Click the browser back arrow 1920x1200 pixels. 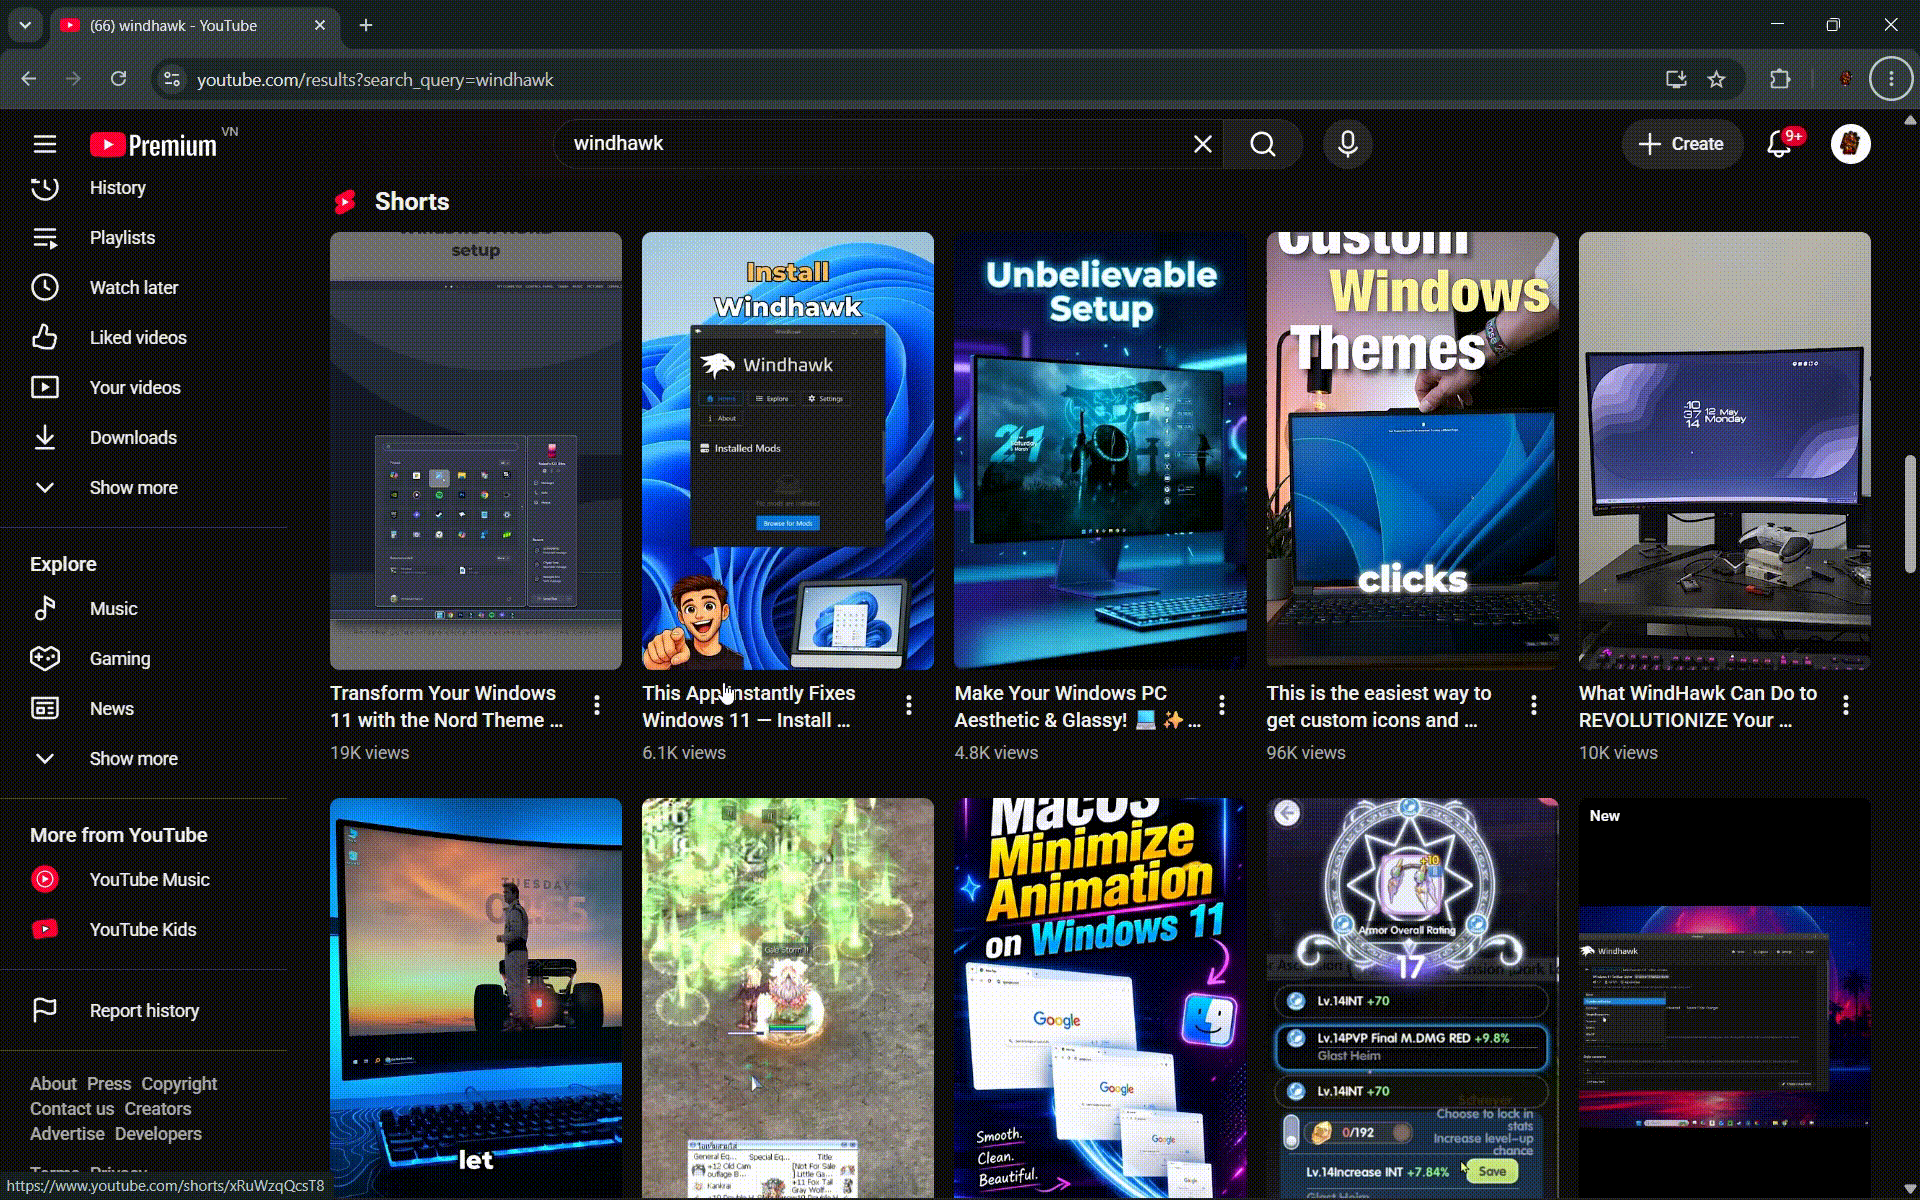[29, 79]
